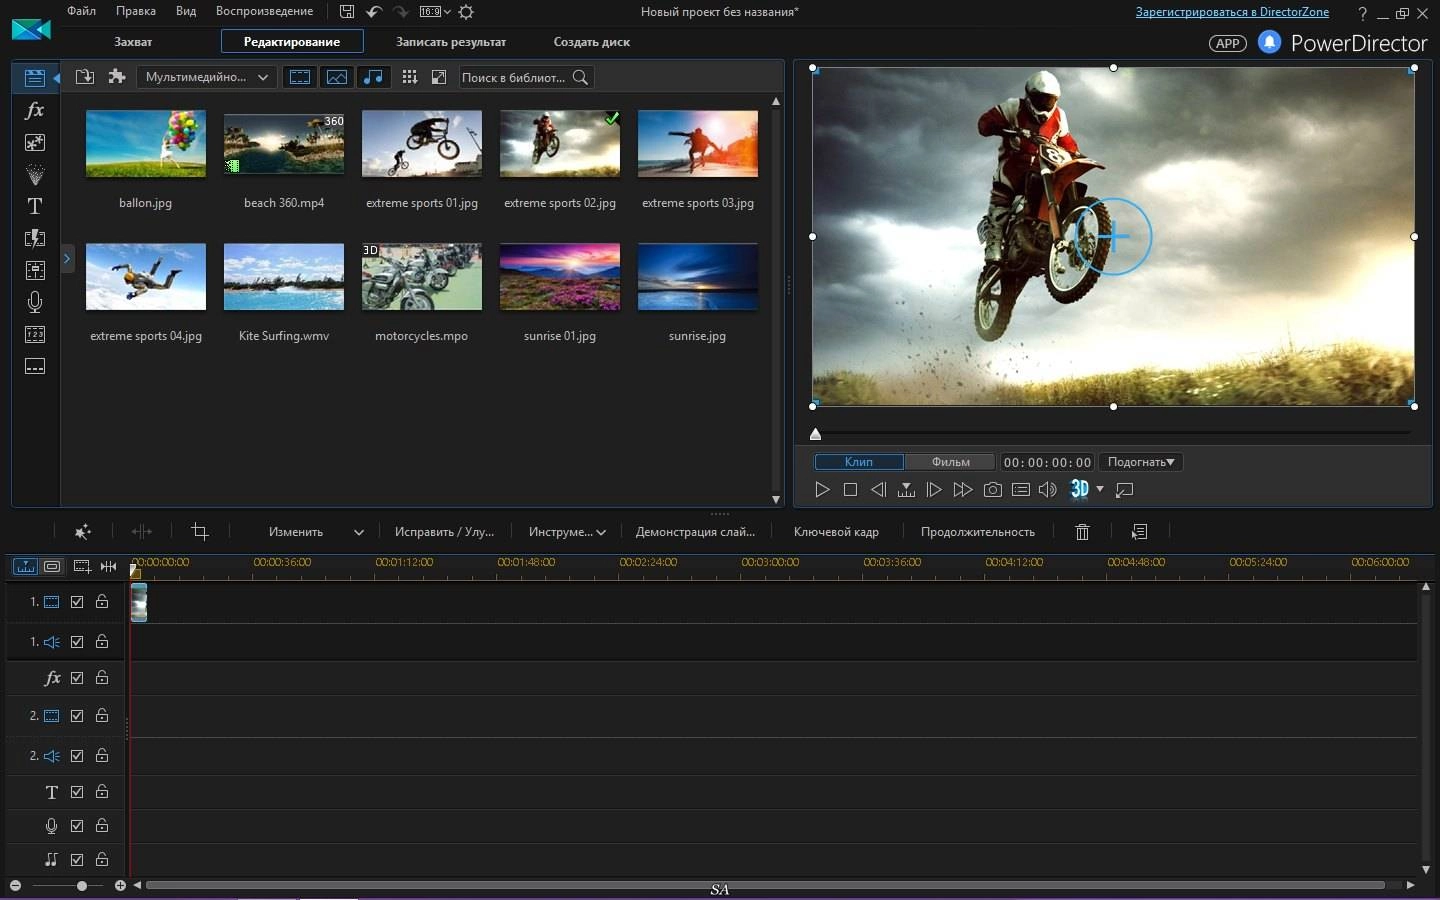
Task: Click the preview playback position slider marker
Action: coord(815,434)
